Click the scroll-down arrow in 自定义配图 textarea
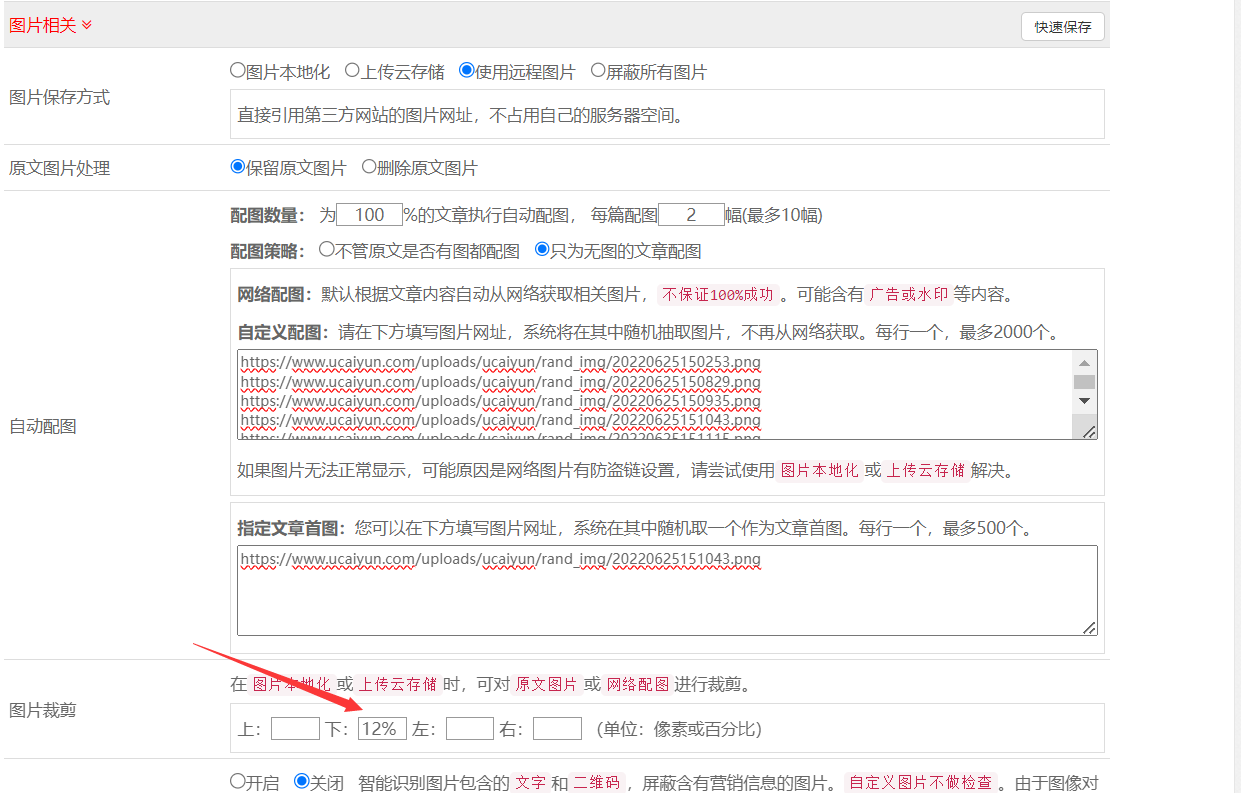The image size is (1241, 793). tap(1084, 400)
